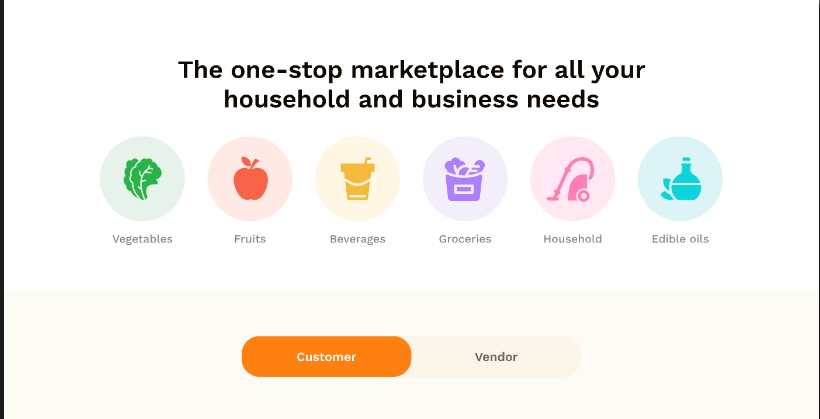Switch to the Customer tab
Viewport: 820px width, 419px height.
[x=326, y=357]
